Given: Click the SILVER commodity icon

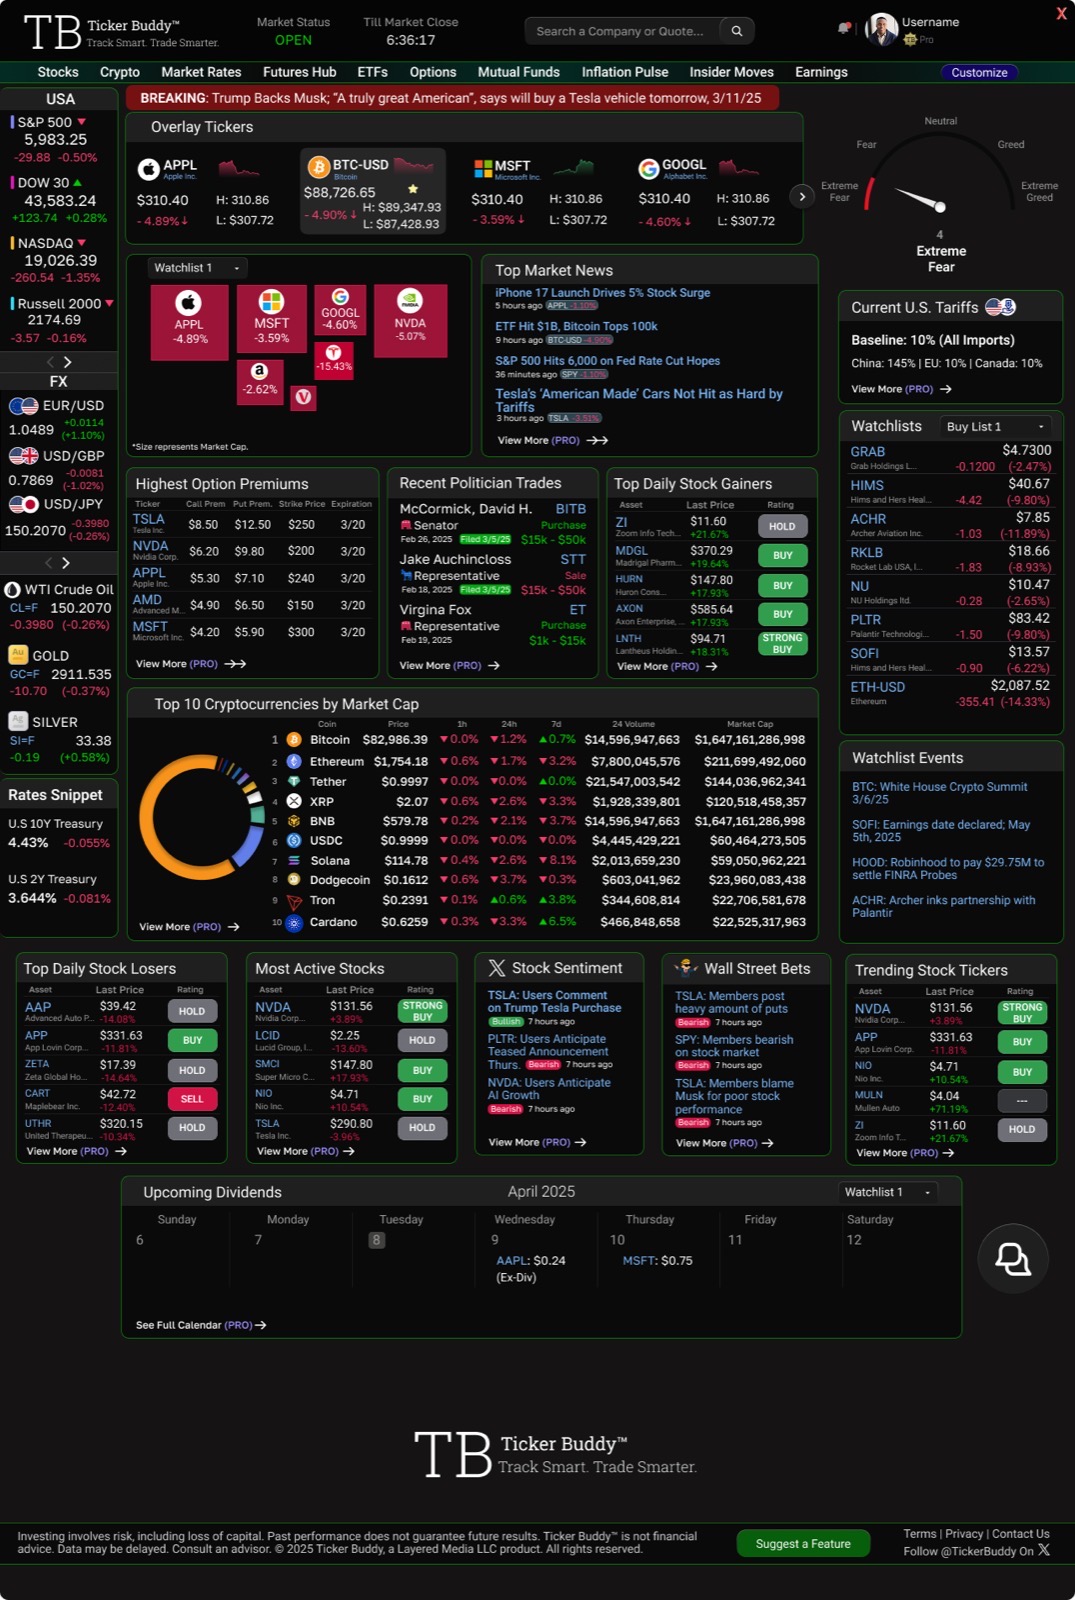Looking at the screenshot, I should pos(18,721).
